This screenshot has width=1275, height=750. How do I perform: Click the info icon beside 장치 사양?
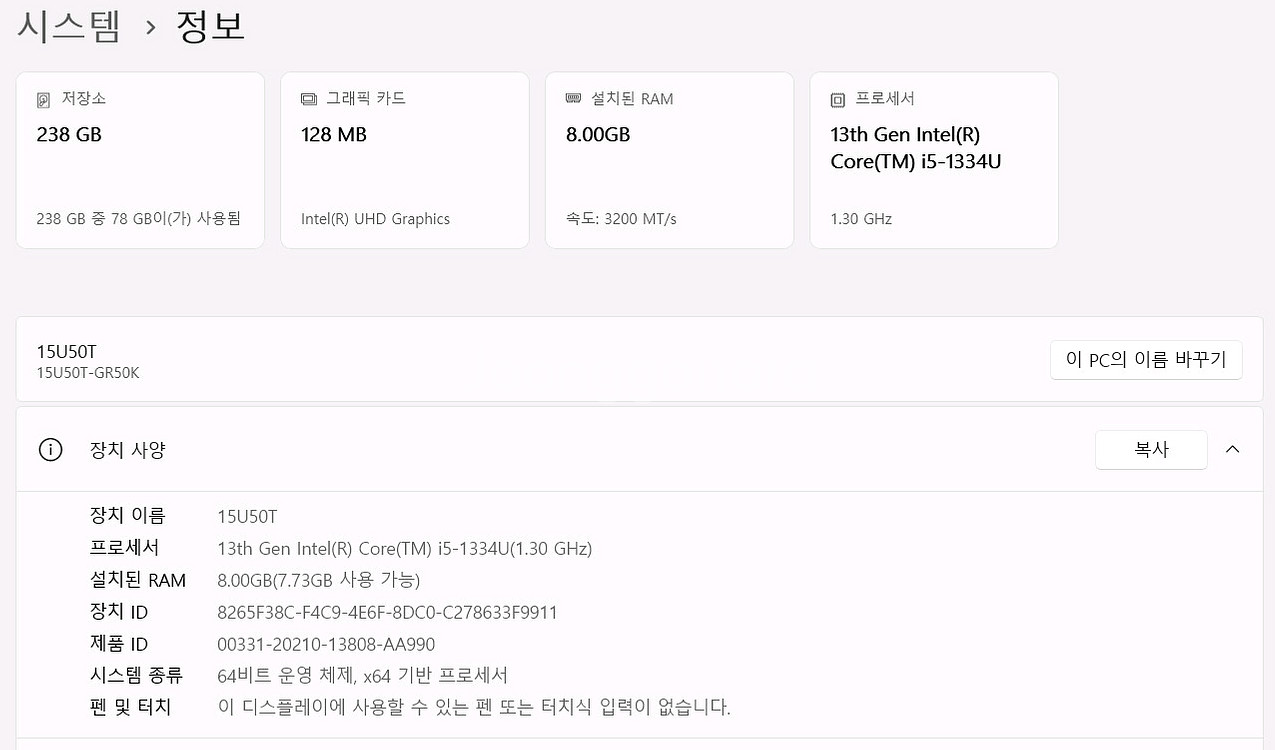click(x=50, y=449)
